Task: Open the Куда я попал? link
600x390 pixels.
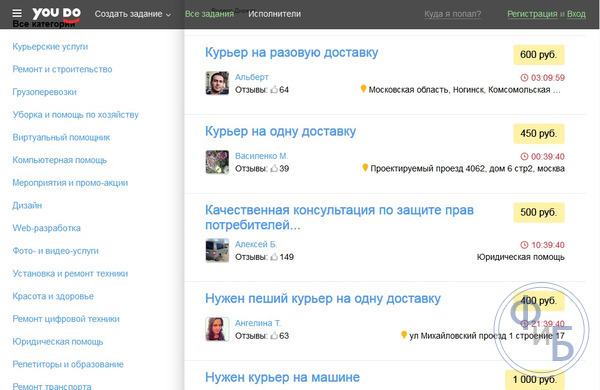Action: 452,14
